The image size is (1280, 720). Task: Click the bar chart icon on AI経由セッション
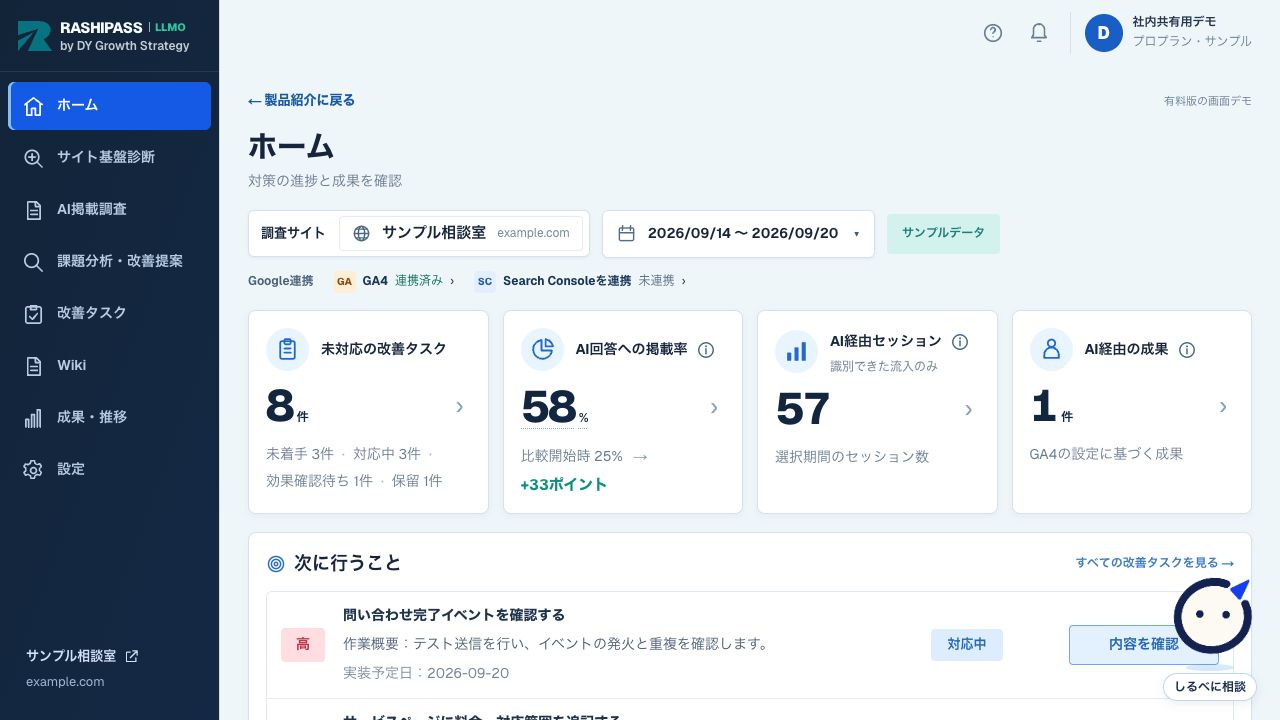tap(797, 351)
